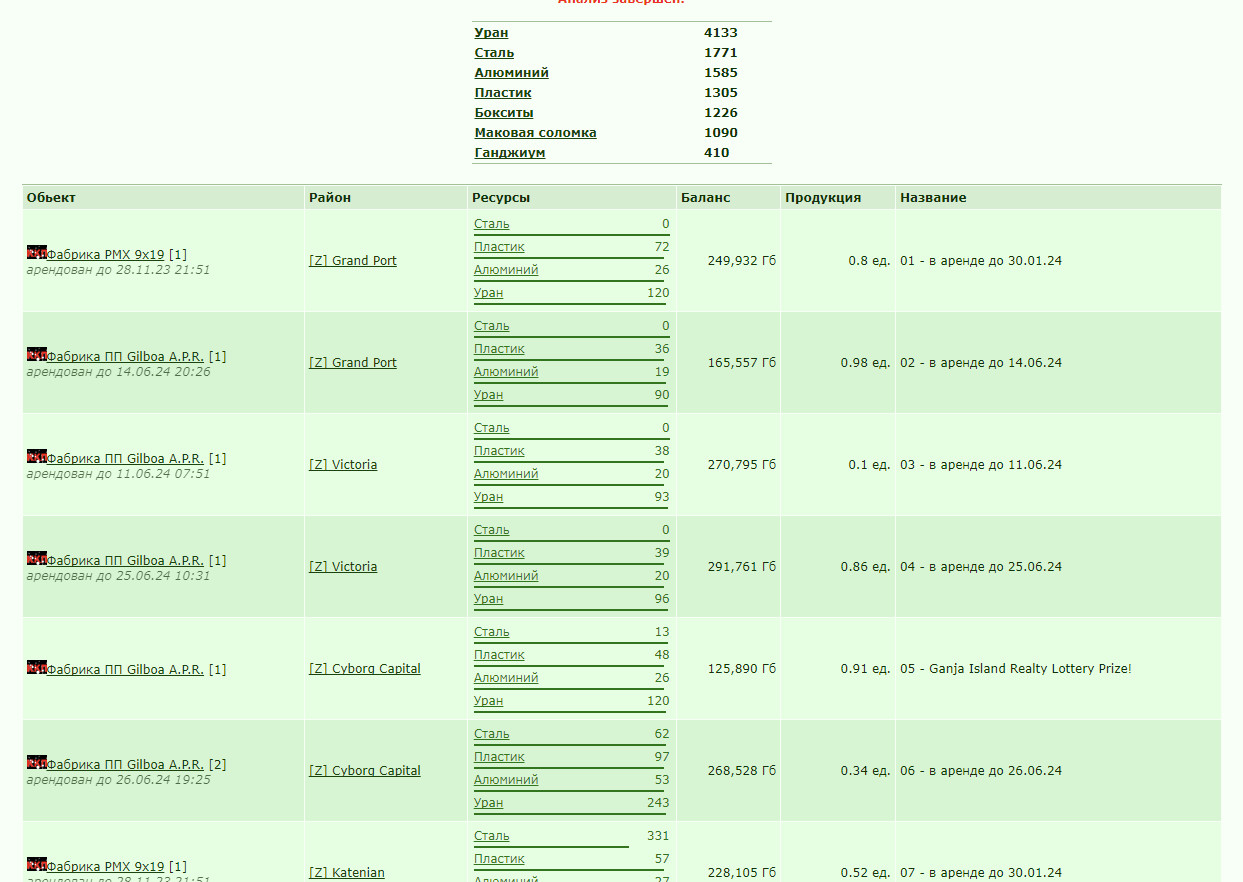Open the [Z] Katenian region link
This screenshot has height=882, width=1243.
coord(347,873)
